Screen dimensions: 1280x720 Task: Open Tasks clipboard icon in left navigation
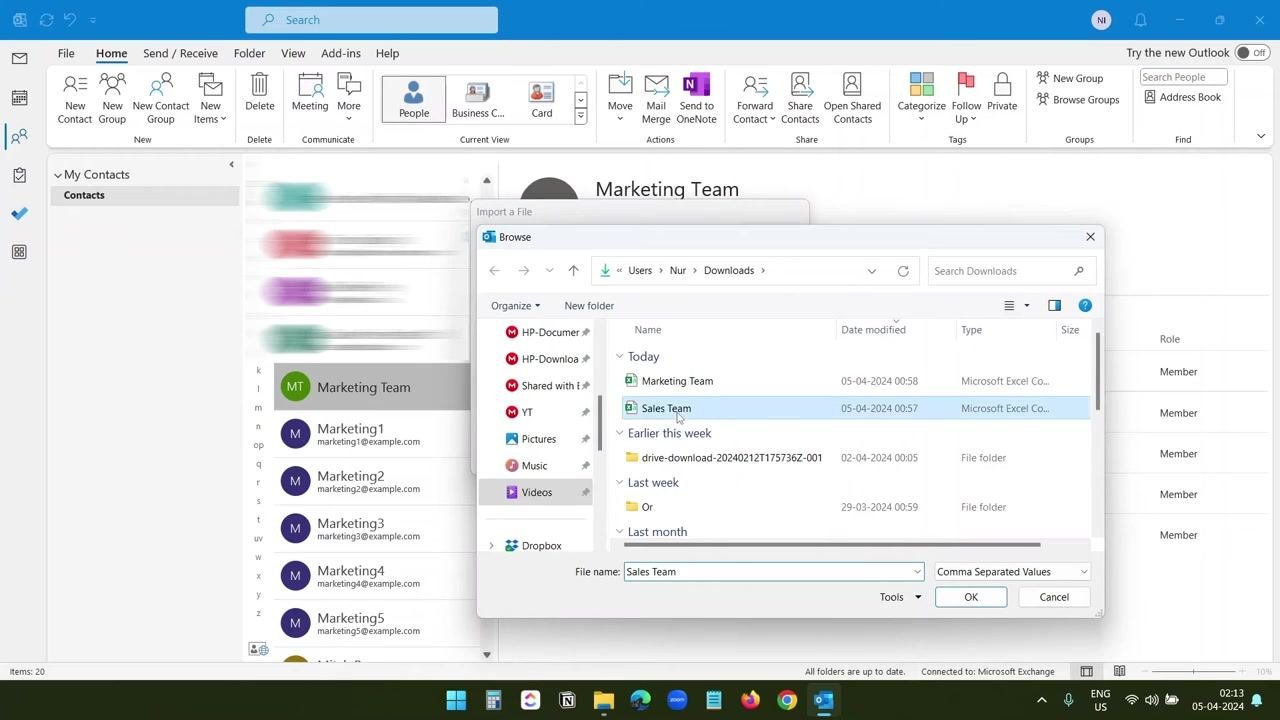[x=19, y=175]
